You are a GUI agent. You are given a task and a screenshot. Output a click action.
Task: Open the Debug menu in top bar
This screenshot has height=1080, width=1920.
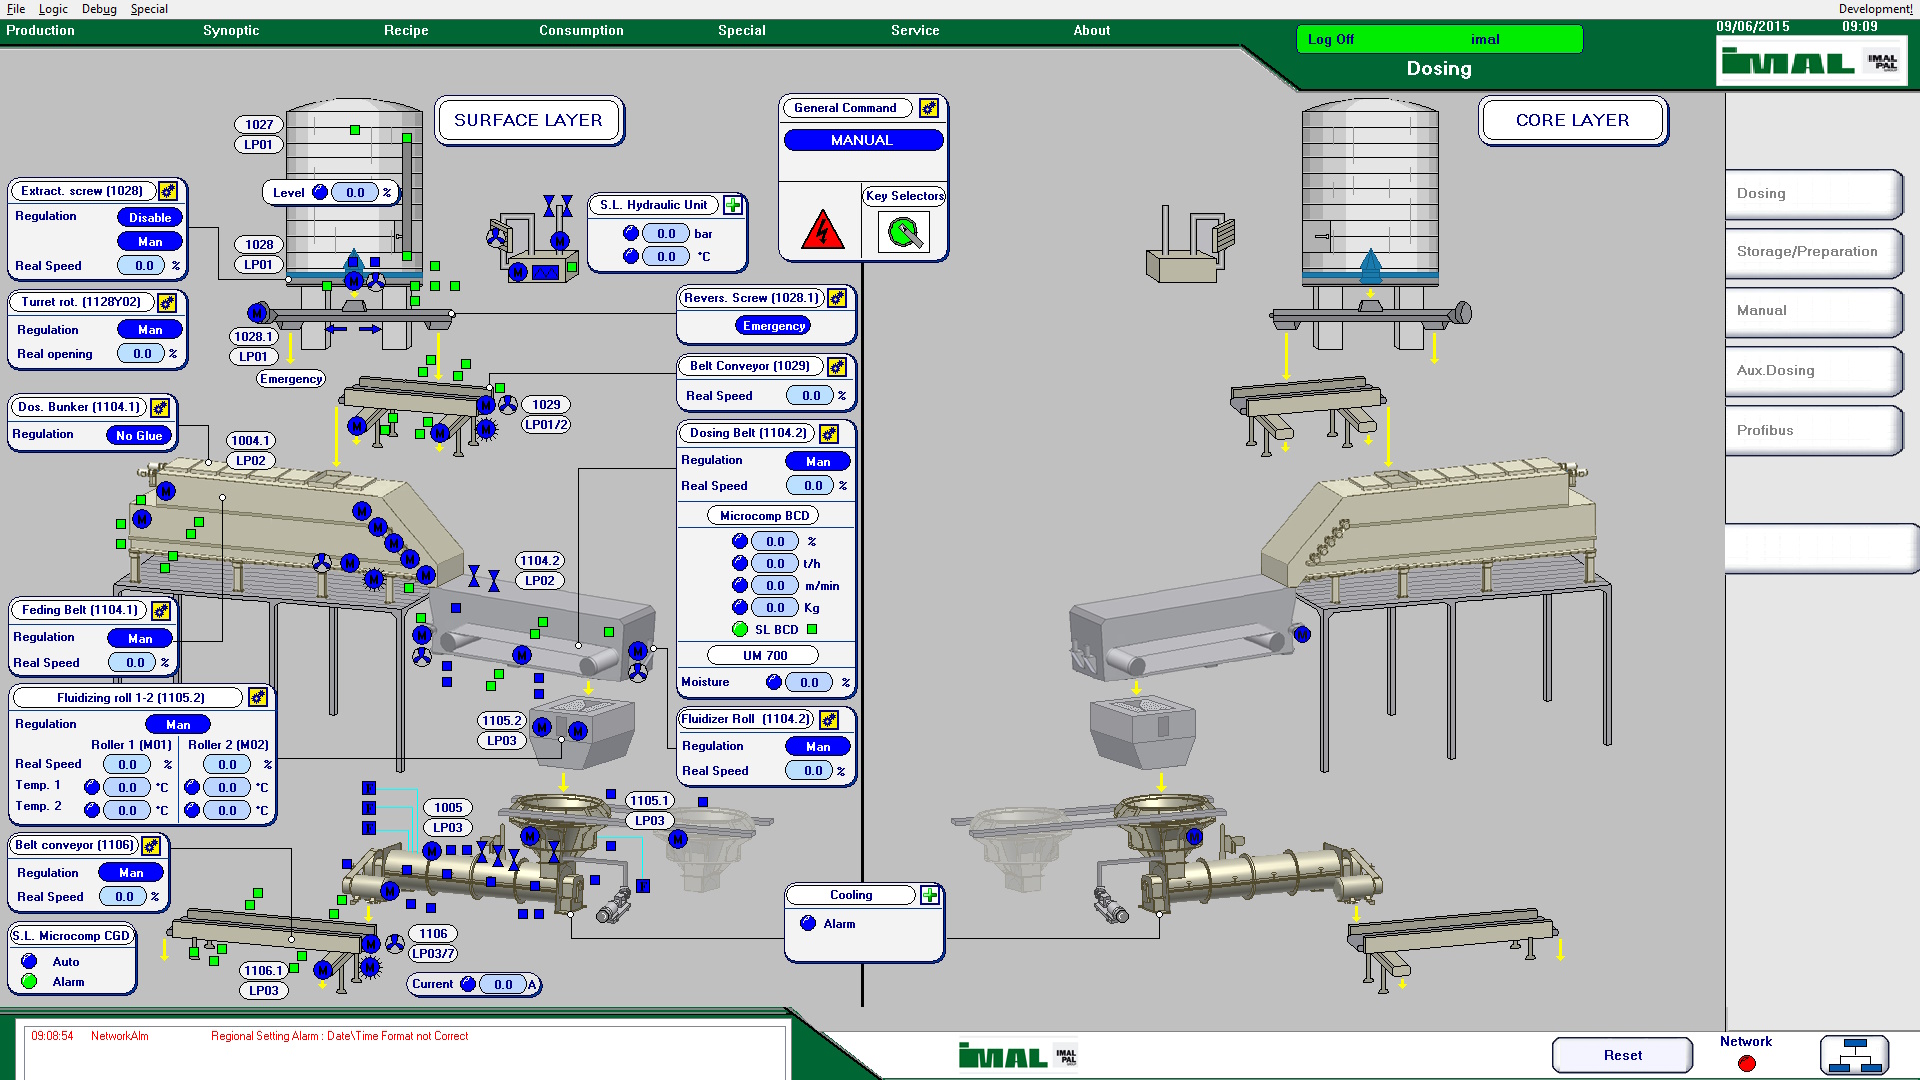(x=99, y=9)
